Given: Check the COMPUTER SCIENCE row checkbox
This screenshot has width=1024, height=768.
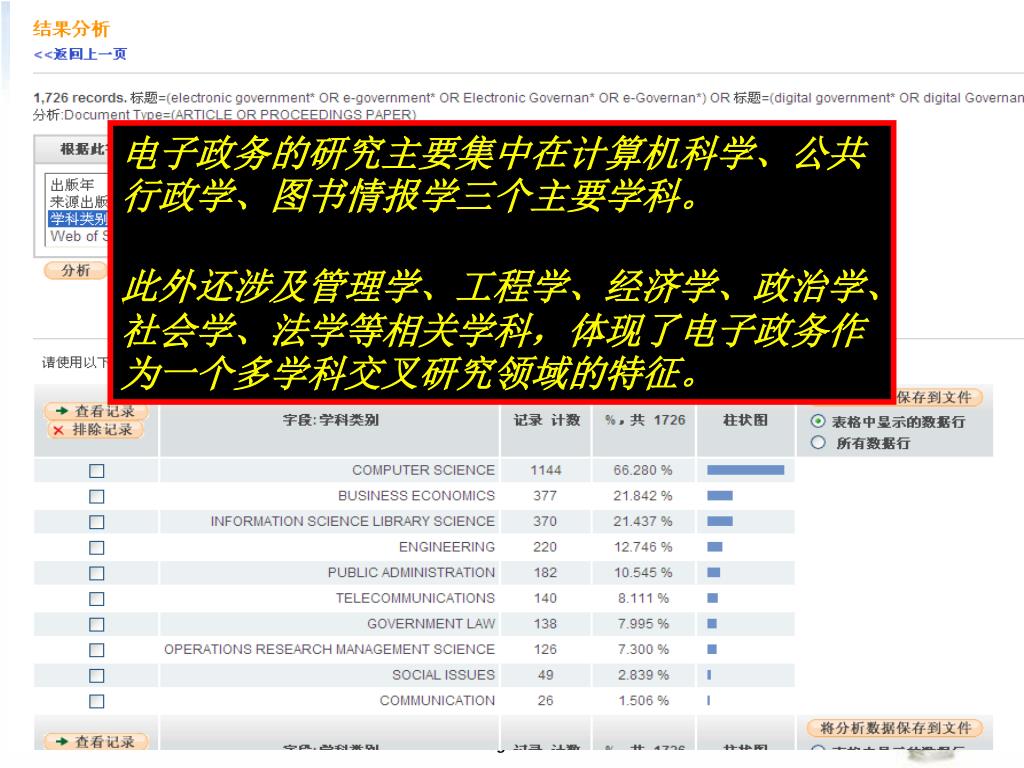Looking at the screenshot, I should [x=97, y=471].
